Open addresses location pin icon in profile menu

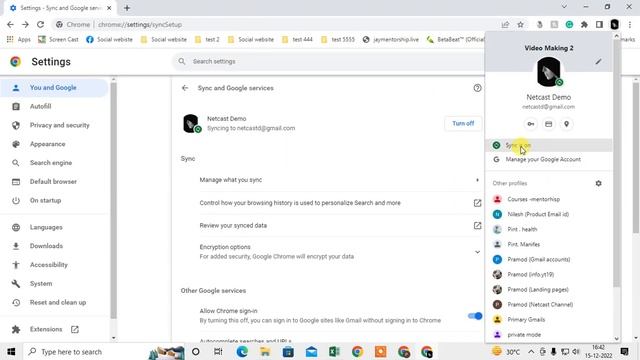567,124
